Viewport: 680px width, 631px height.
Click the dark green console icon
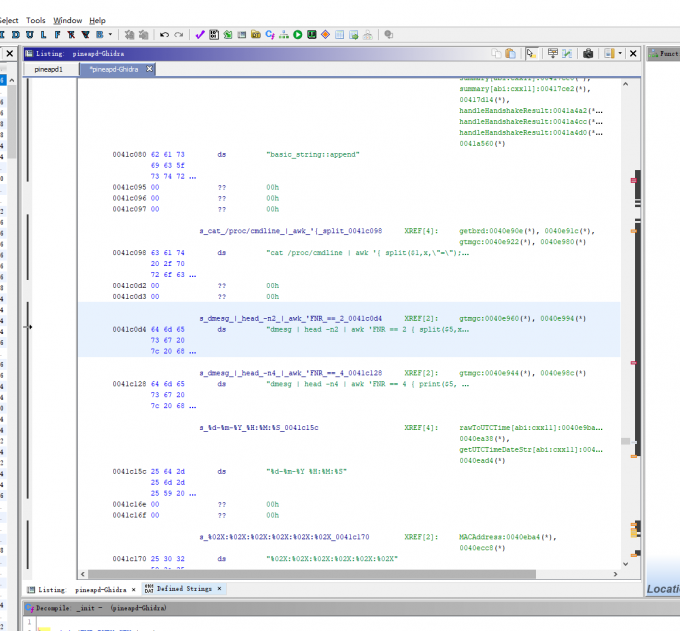312,35
